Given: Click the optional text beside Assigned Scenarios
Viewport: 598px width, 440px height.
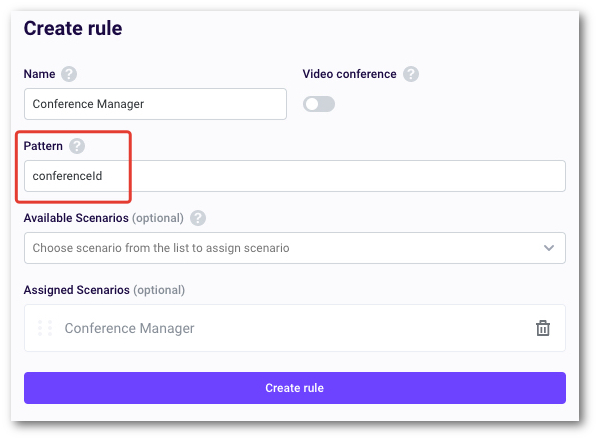Looking at the screenshot, I should click(x=159, y=290).
